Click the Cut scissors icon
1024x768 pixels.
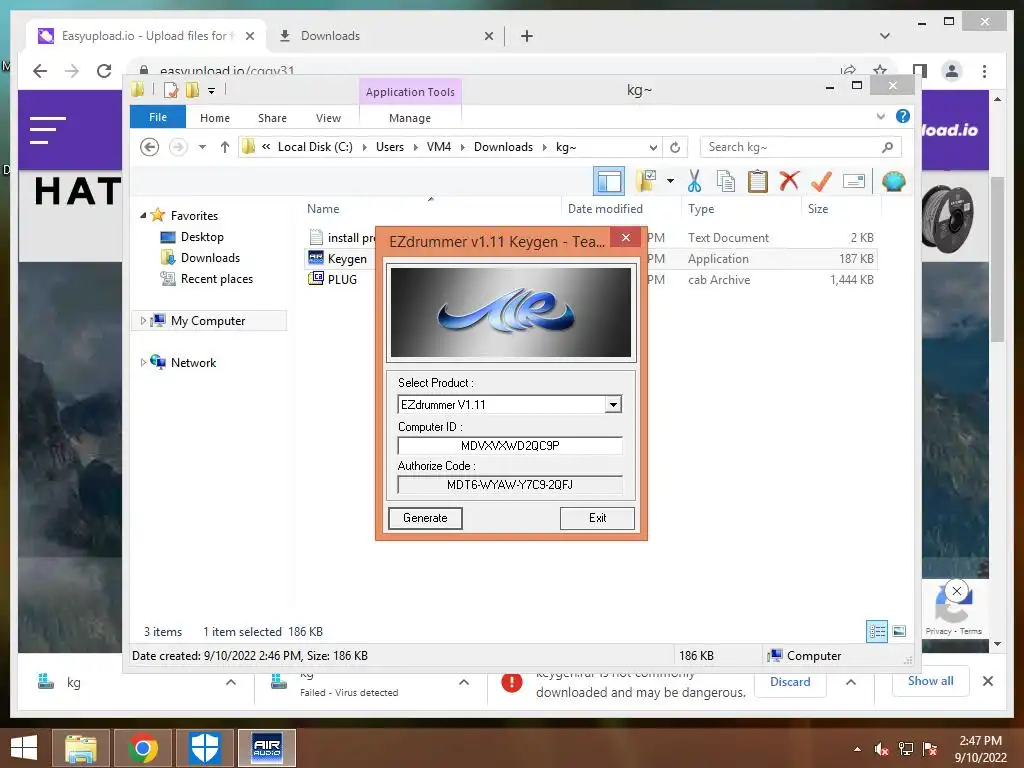[x=694, y=181]
